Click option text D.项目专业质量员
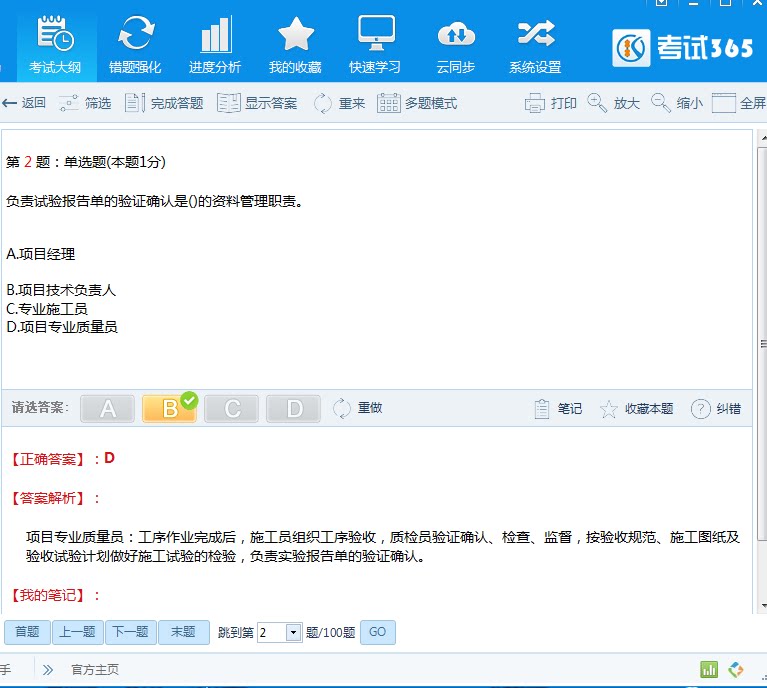The height and width of the screenshot is (688, 767). click(62, 327)
